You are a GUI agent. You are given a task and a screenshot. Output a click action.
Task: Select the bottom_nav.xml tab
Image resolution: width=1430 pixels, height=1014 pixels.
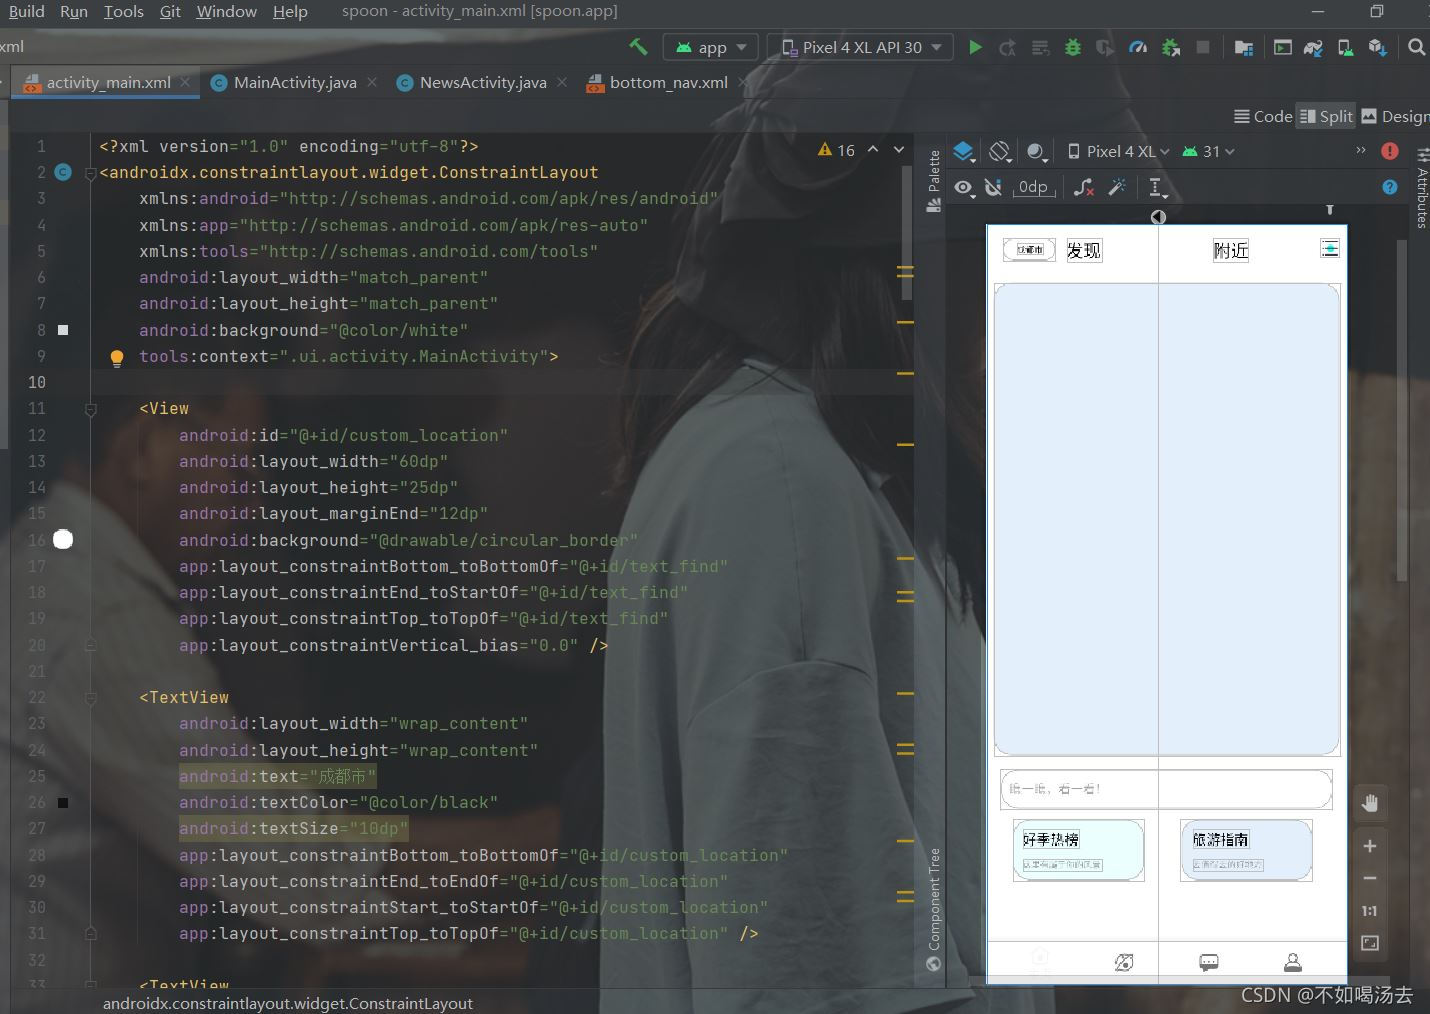pyautogui.click(x=668, y=82)
